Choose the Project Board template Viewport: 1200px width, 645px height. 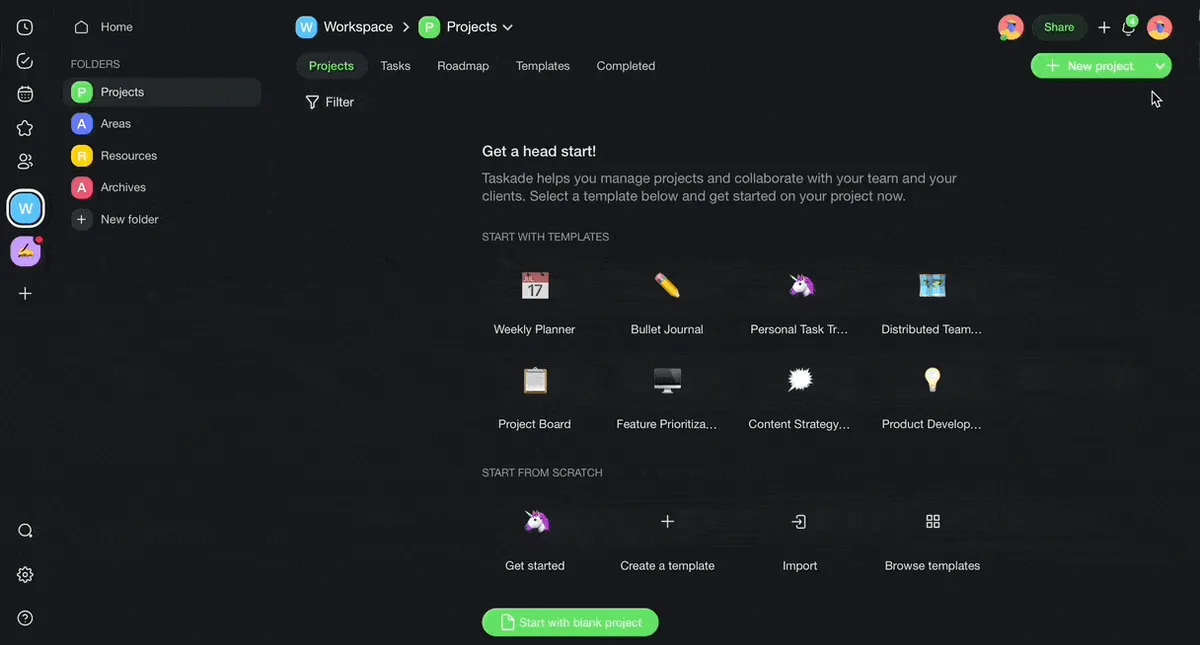pos(534,398)
